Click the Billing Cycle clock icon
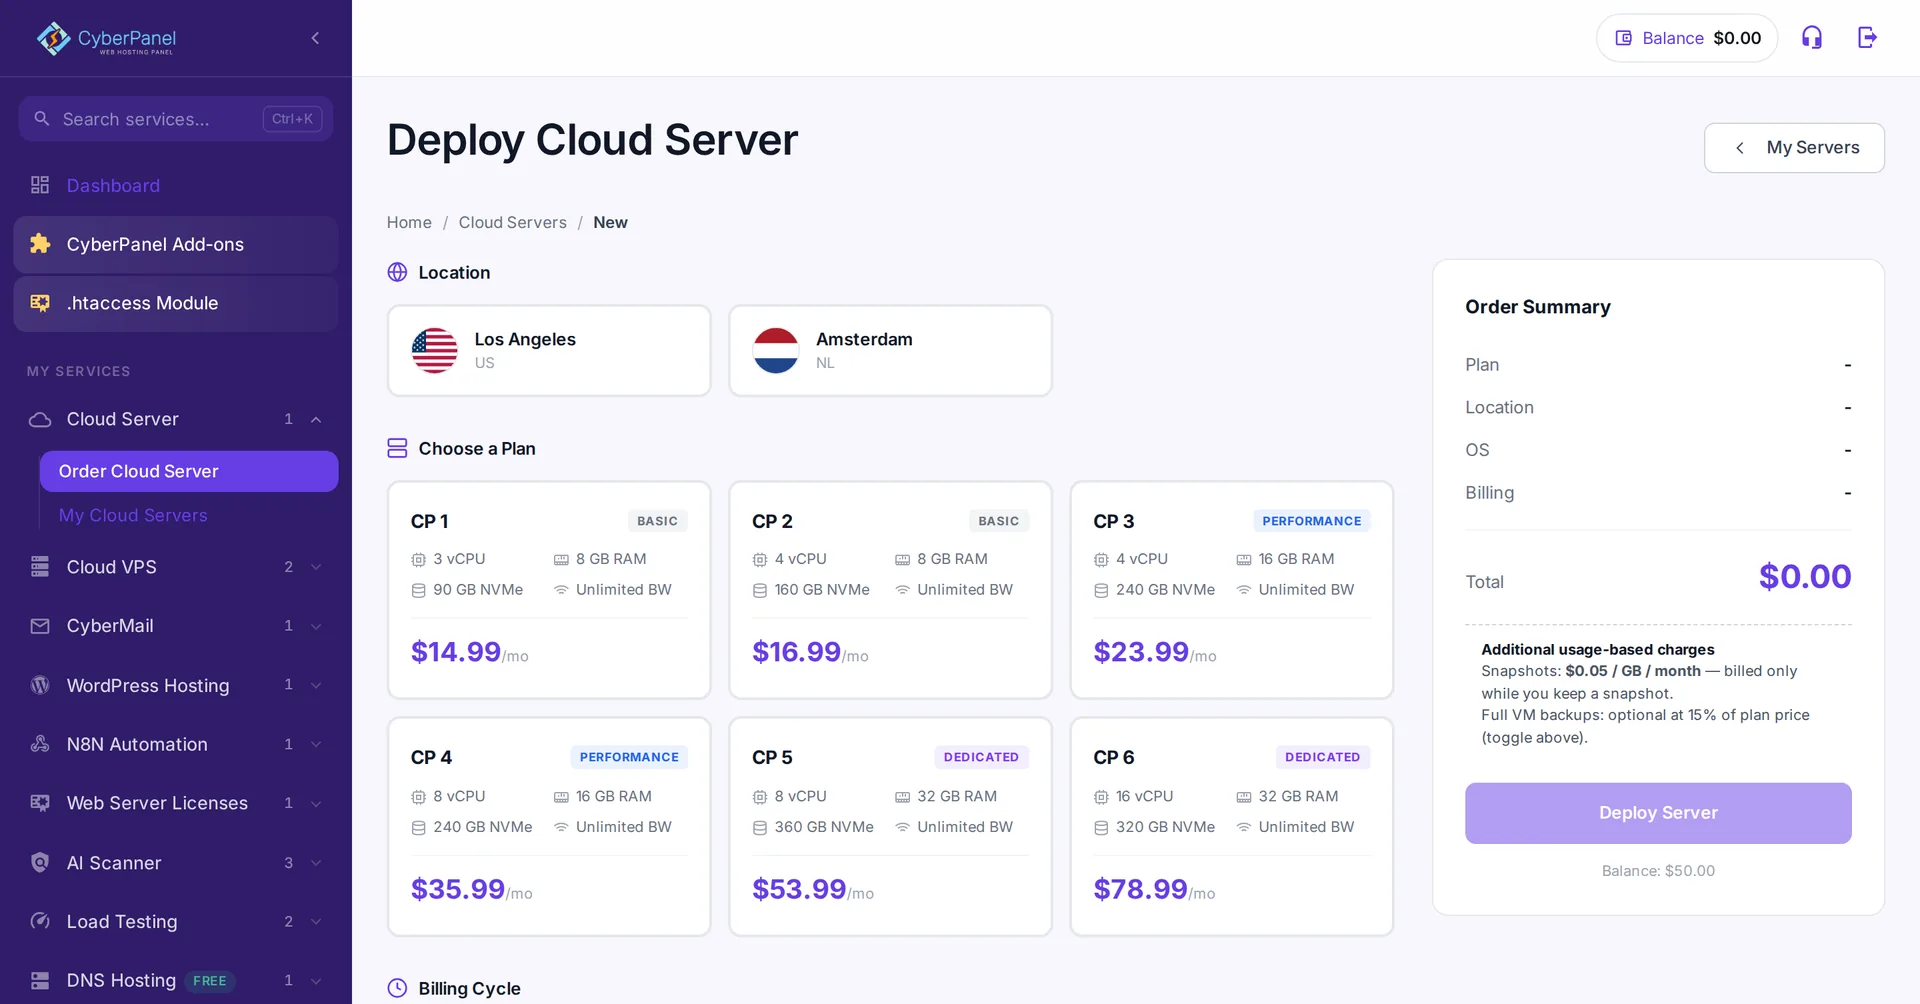This screenshot has height=1004, width=1920. click(397, 988)
